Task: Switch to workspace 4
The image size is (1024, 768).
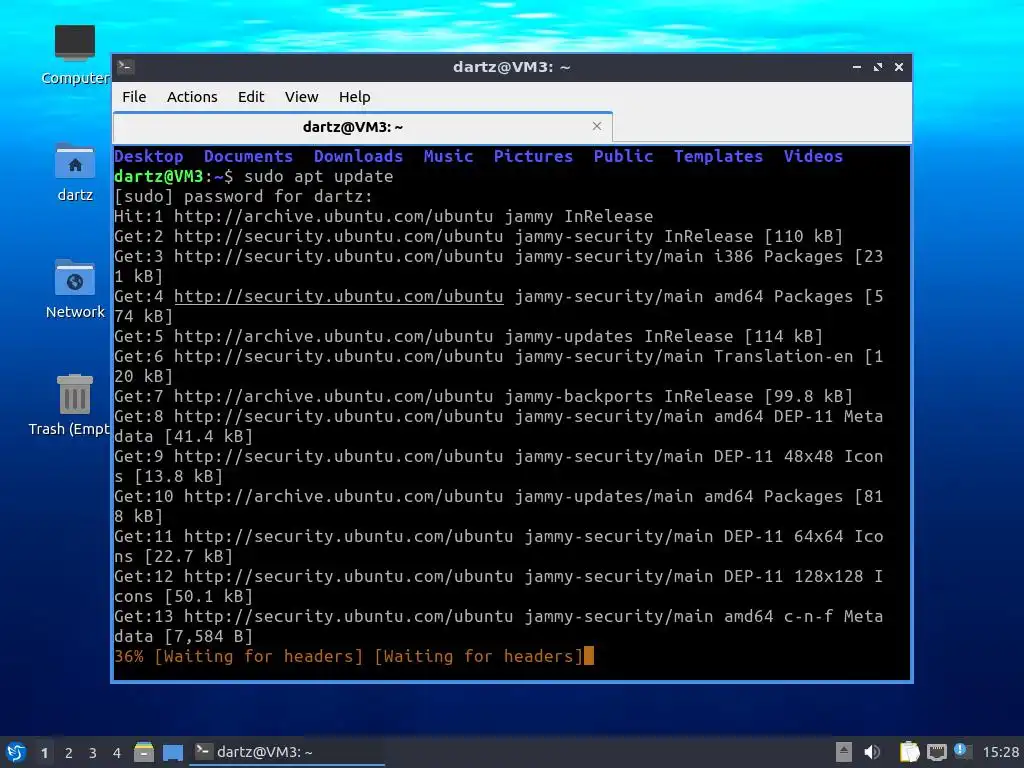Action: (117, 753)
